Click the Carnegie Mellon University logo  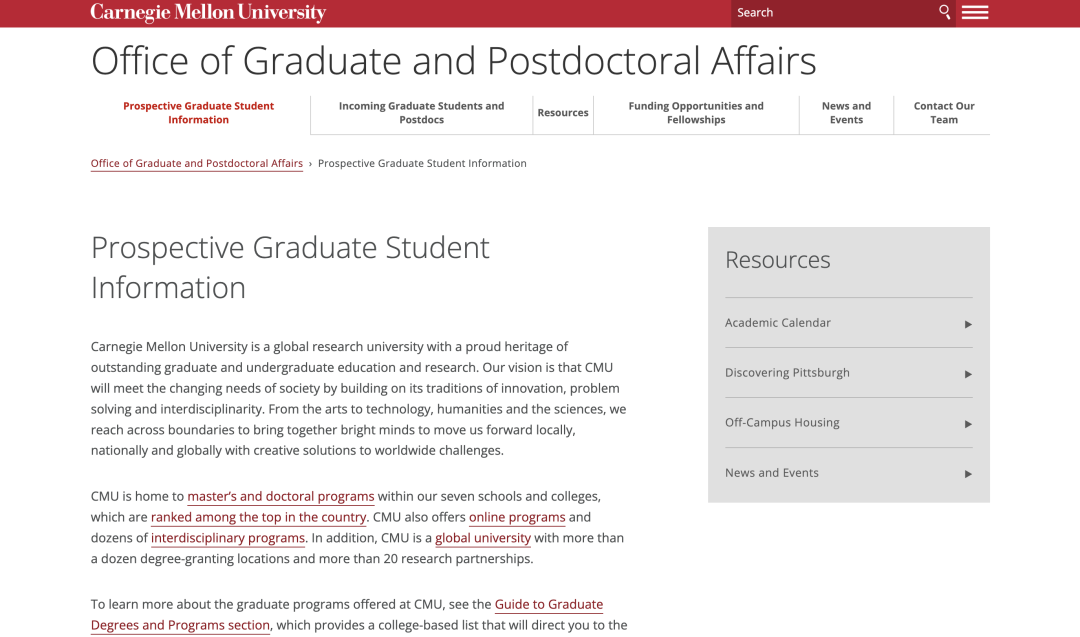click(208, 12)
